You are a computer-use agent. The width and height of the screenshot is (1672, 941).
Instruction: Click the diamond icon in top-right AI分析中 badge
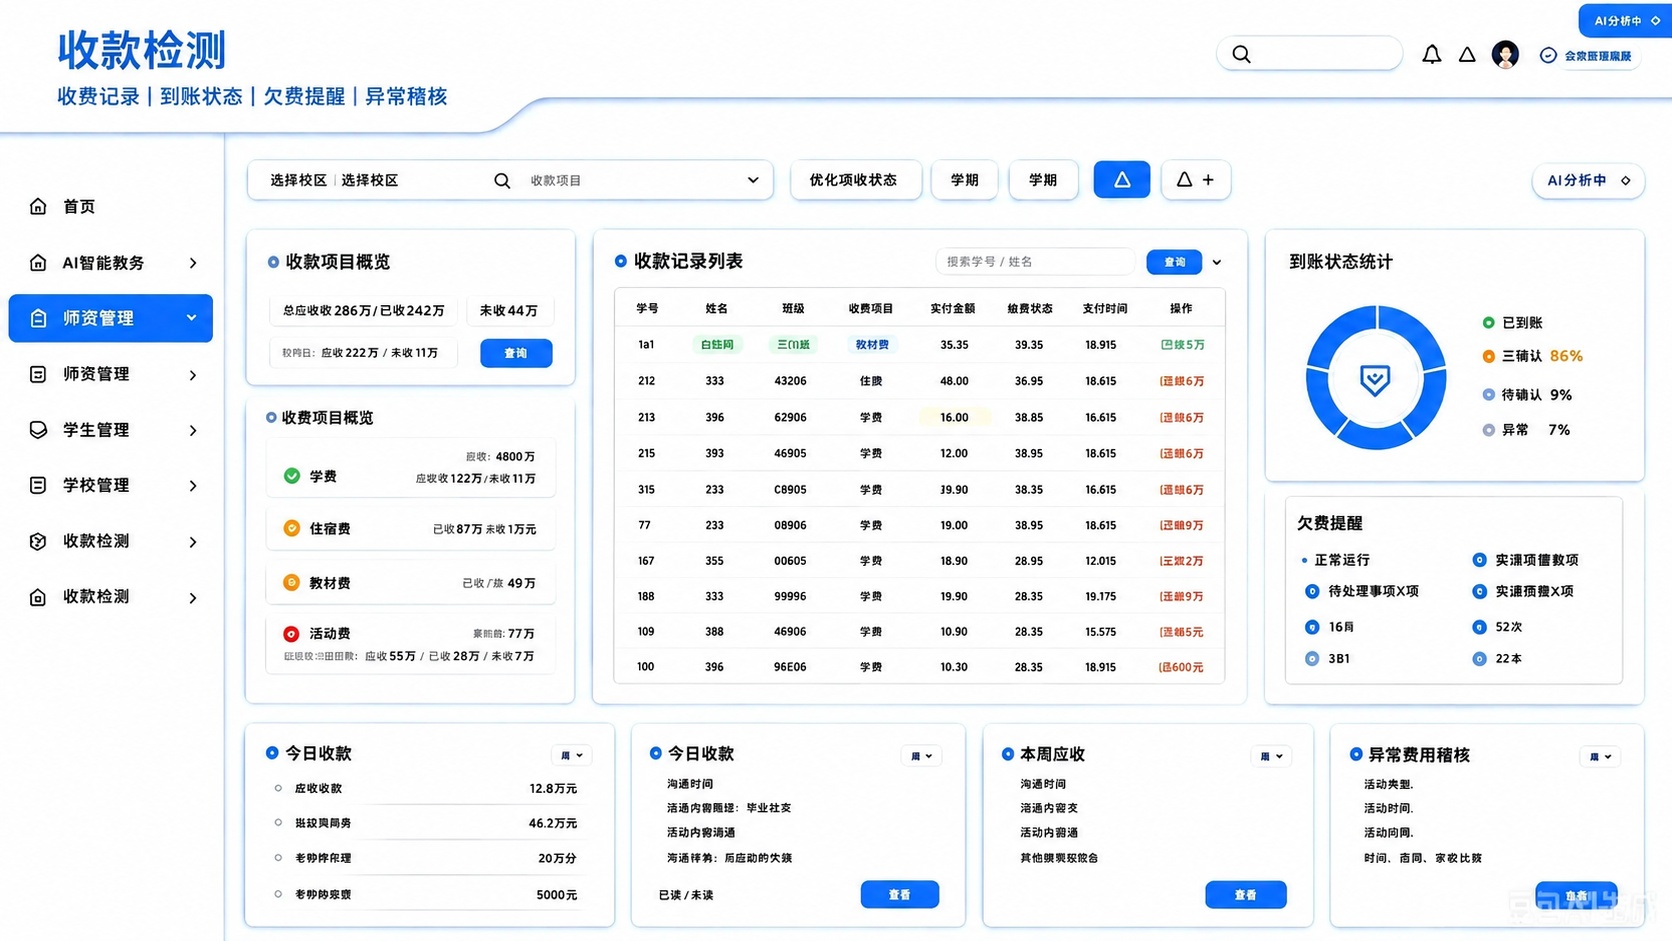(x=1656, y=21)
